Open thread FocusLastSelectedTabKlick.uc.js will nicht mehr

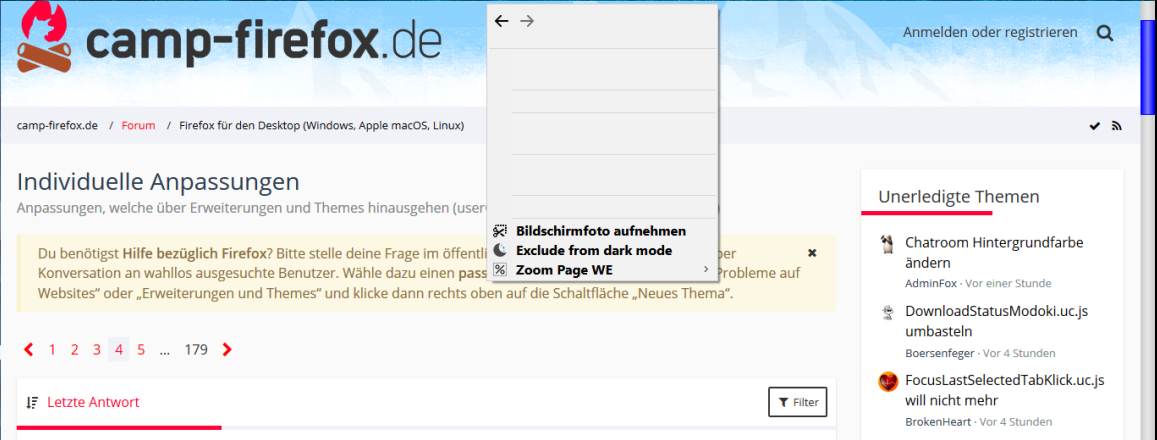1004,391
